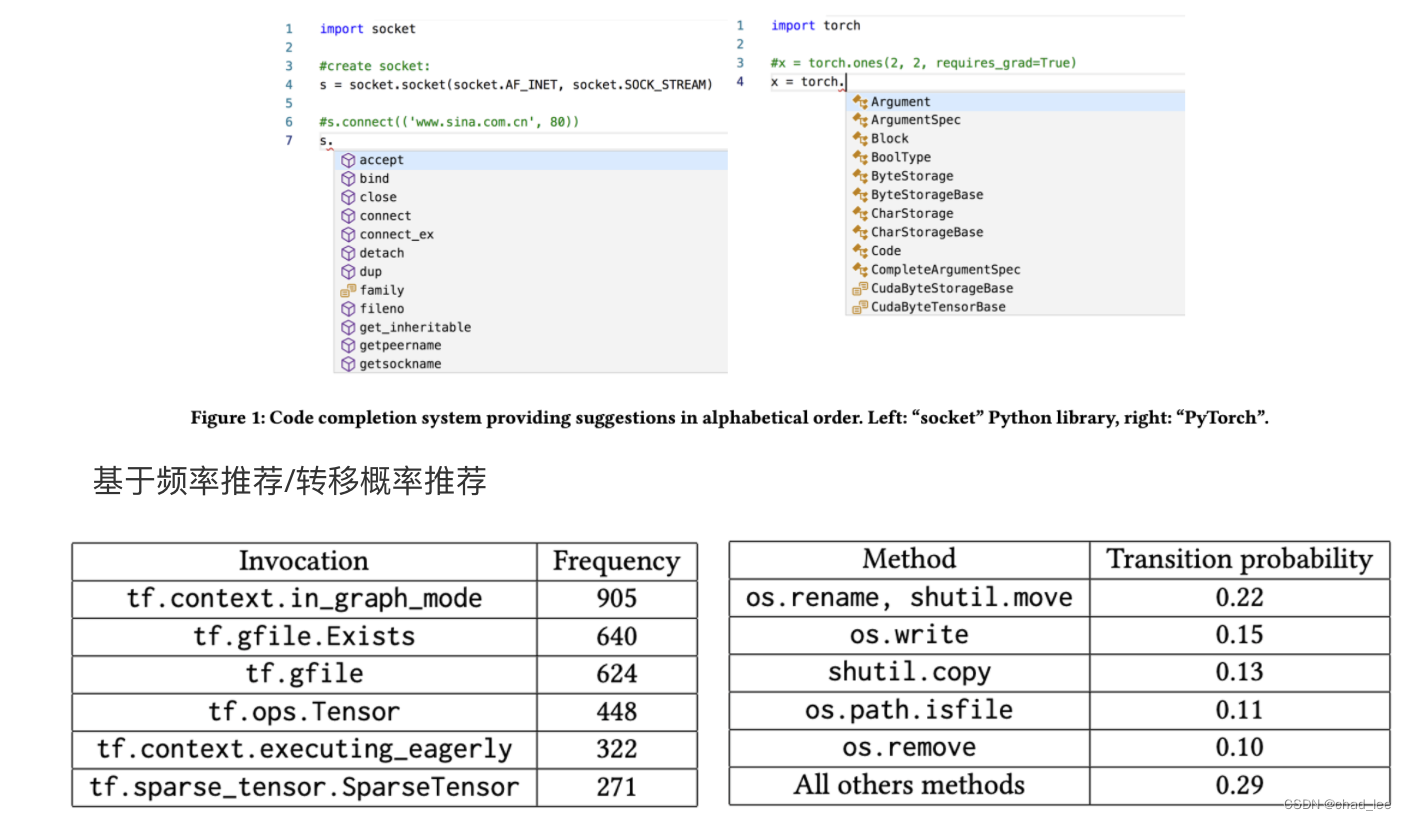Click the class icon next to CharStorageBase
Image resolution: width=1406 pixels, height=820 pixels.
pyautogui.click(x=860, y=232)
